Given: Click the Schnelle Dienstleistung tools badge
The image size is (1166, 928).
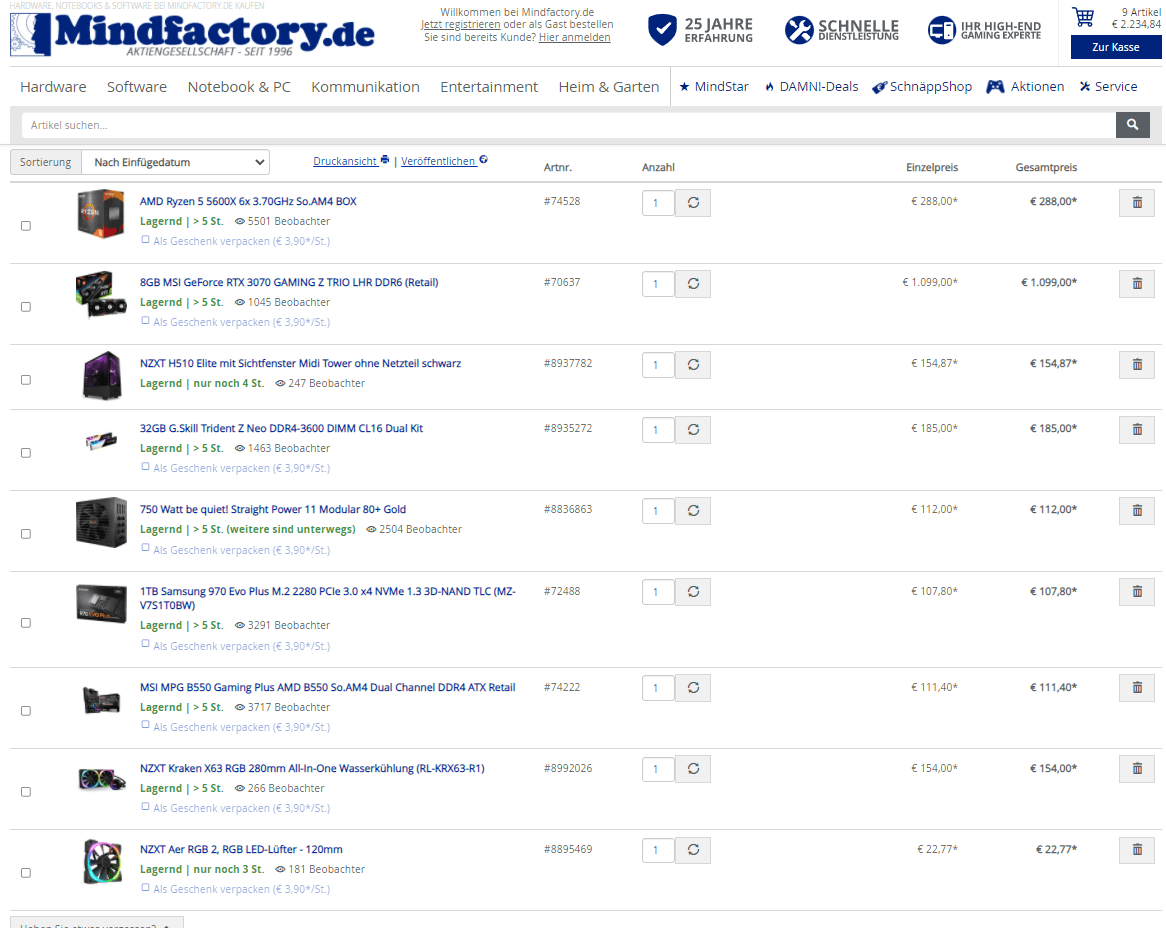Looking at the screenshot, I should point(842,30).
